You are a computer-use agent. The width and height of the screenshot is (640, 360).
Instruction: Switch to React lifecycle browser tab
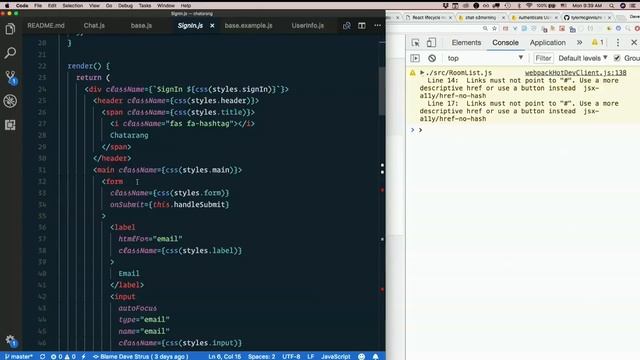coord(429,18)
